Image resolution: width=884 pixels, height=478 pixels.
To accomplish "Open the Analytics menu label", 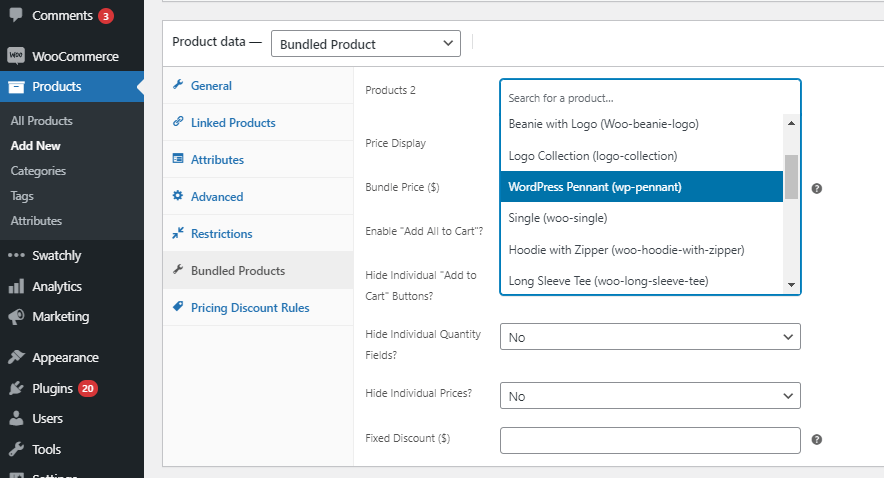I will (57, 286).
